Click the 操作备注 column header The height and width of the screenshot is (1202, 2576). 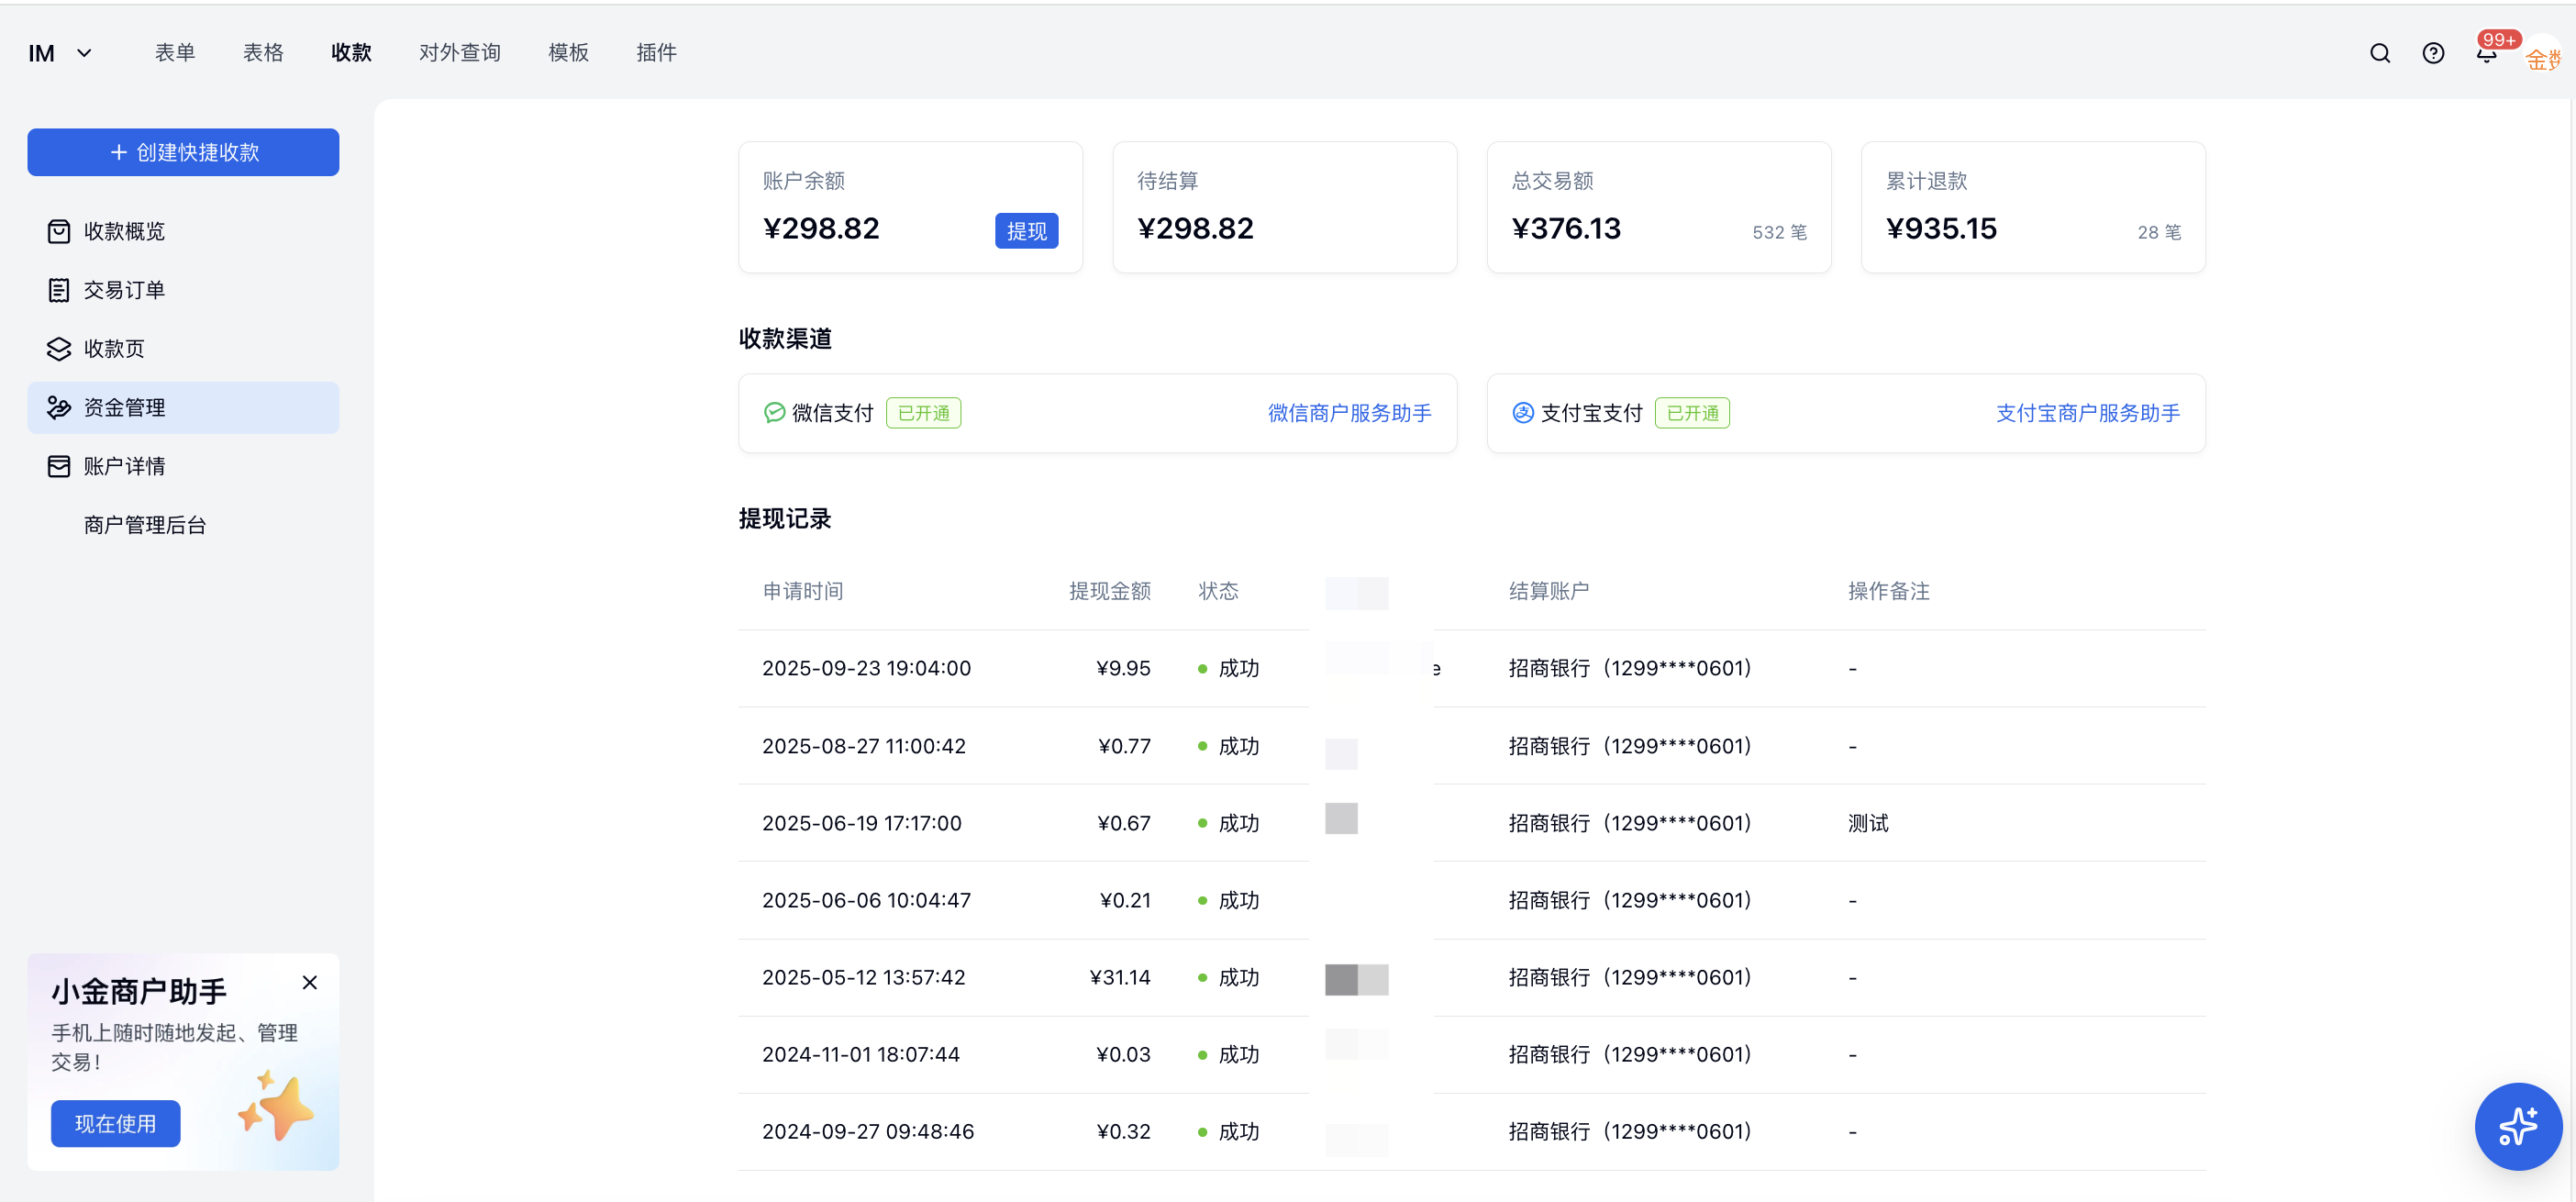pos(1888,591)
